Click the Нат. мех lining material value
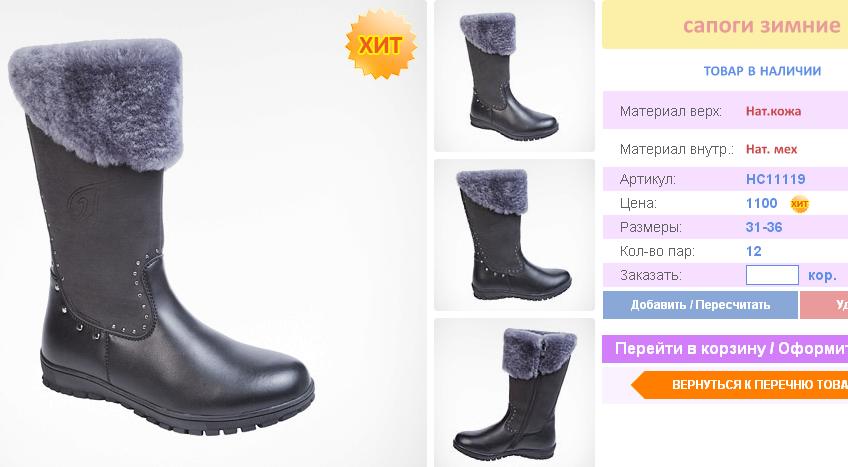 [771, 149]
